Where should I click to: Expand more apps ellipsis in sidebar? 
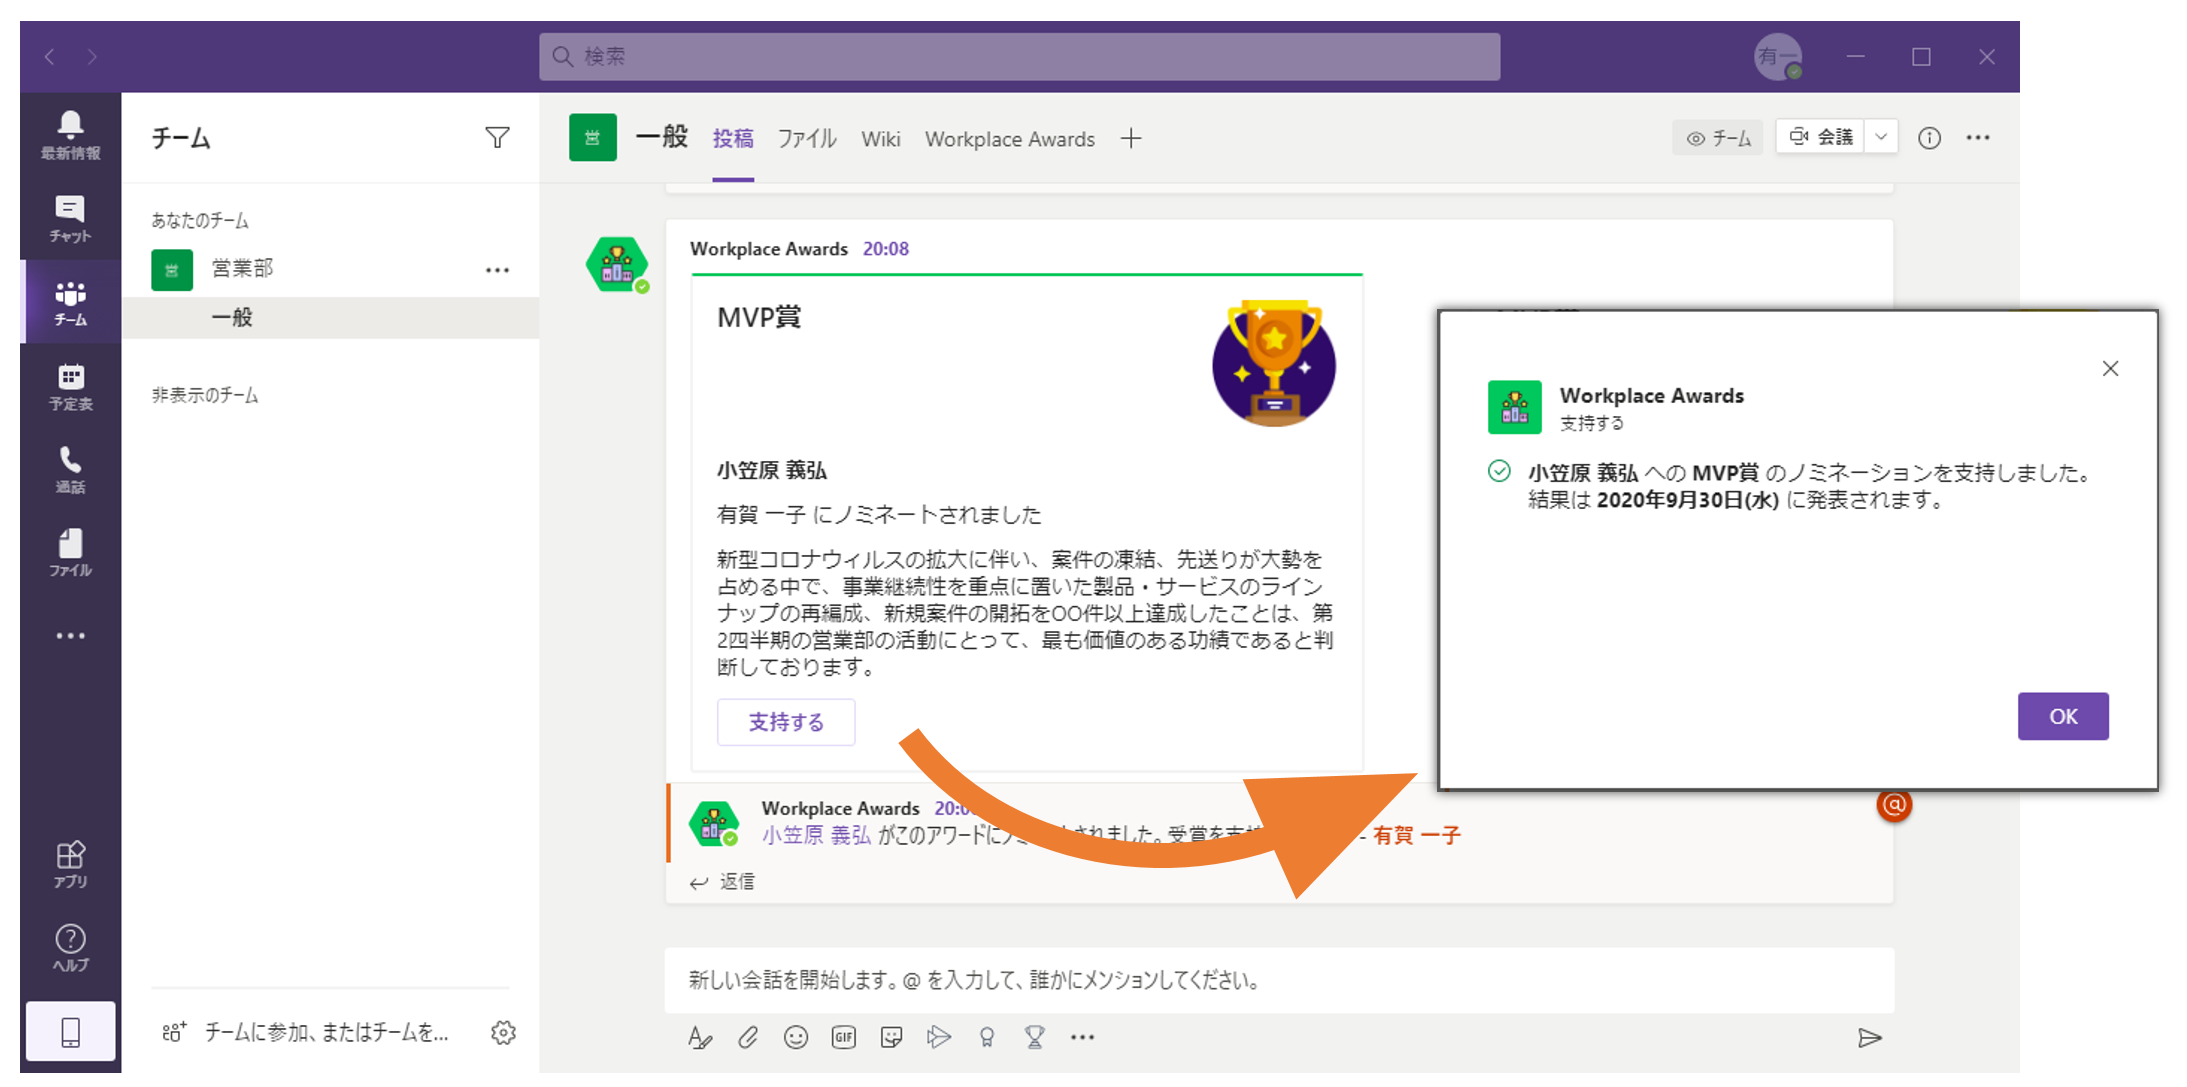pos(70,636)
